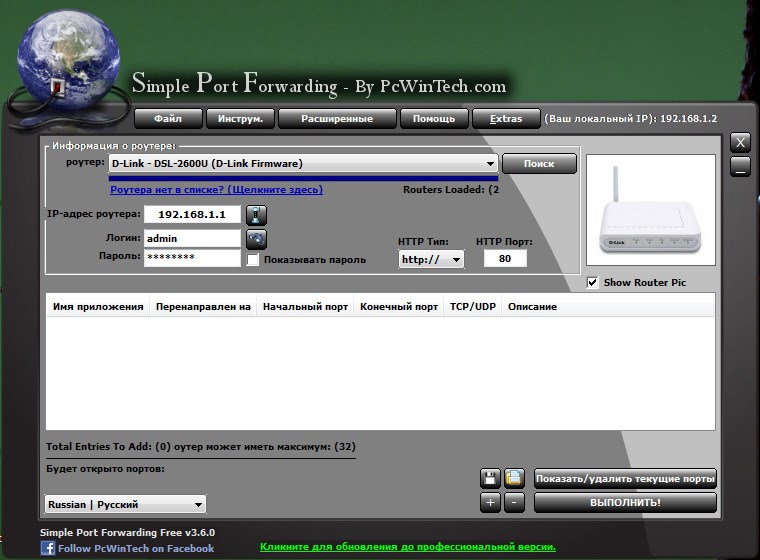Click the D-Link router picture thumbnail

(x=650, y=215)
